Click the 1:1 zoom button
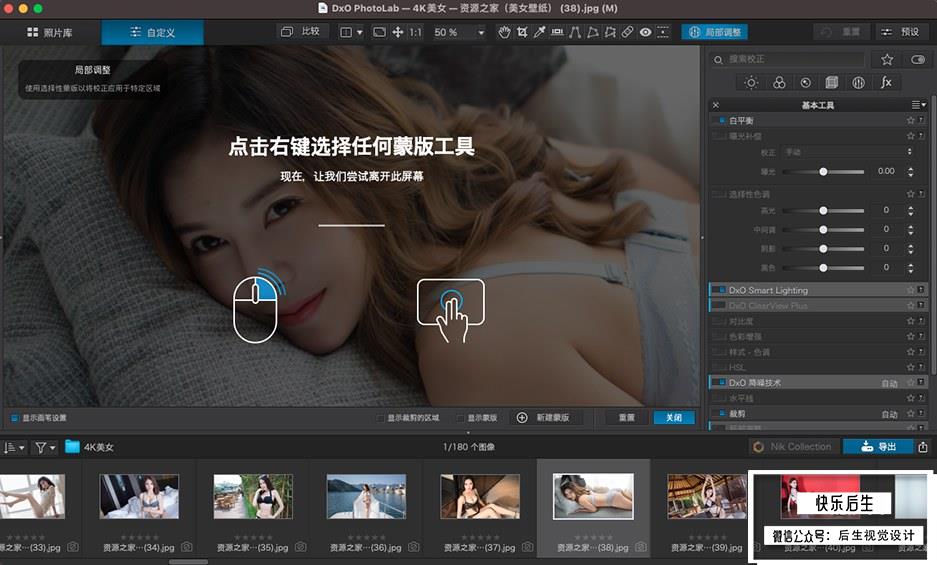 [x=415, y=32]
